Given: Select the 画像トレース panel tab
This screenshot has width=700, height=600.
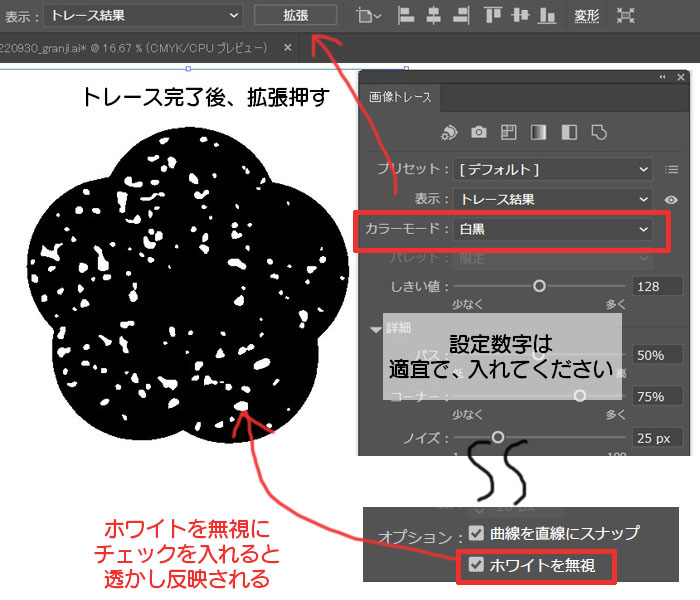Looking at the screenshot, I should 400,97.
